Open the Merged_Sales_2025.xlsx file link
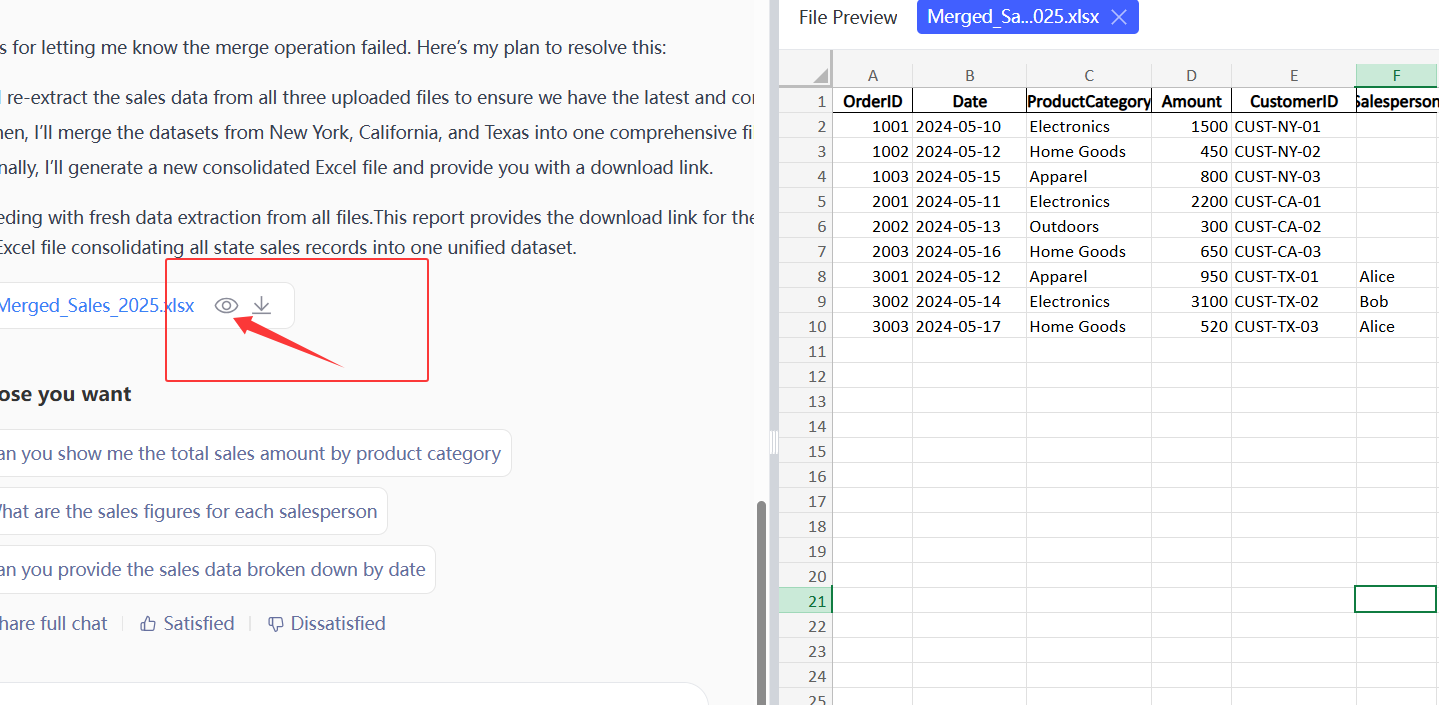Screen dimensions: 1439x705 point(96,306)
